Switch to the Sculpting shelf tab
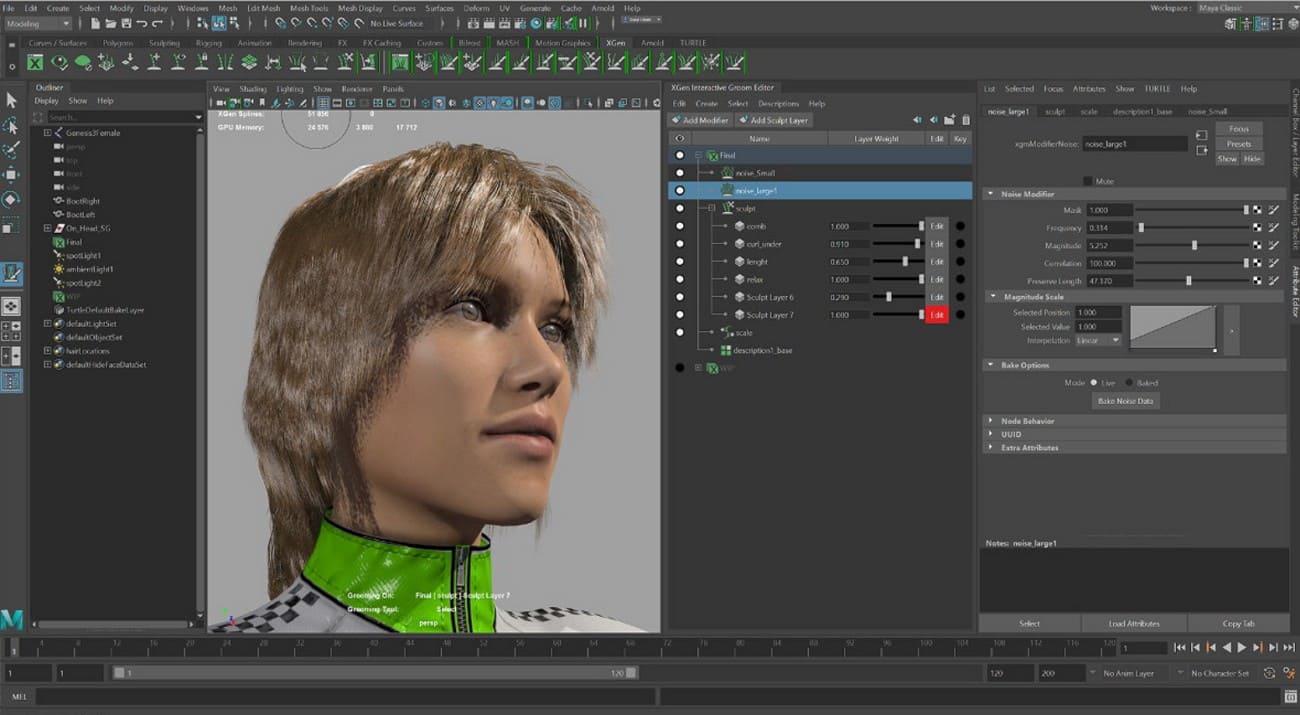1300x715 pixels. click(164, 43)
